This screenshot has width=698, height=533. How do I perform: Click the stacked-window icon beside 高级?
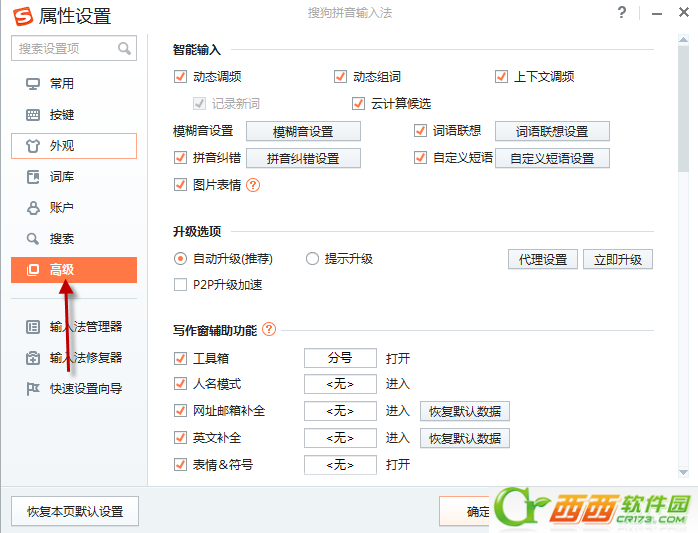32,270
